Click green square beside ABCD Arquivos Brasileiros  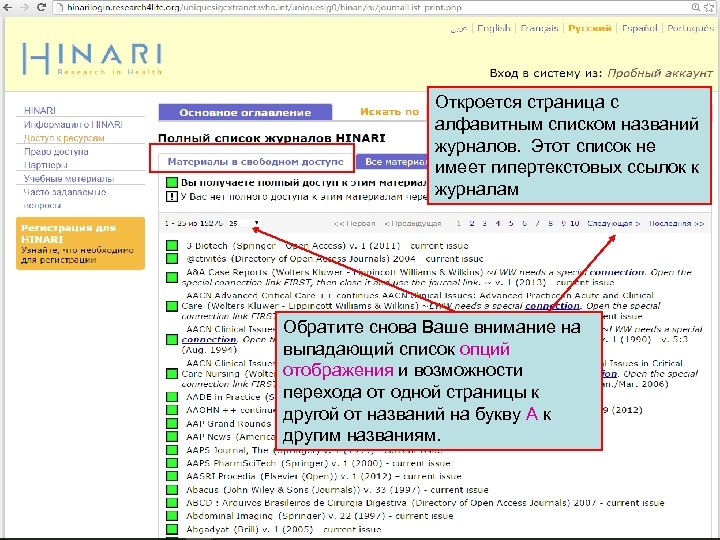pos(172,503)
